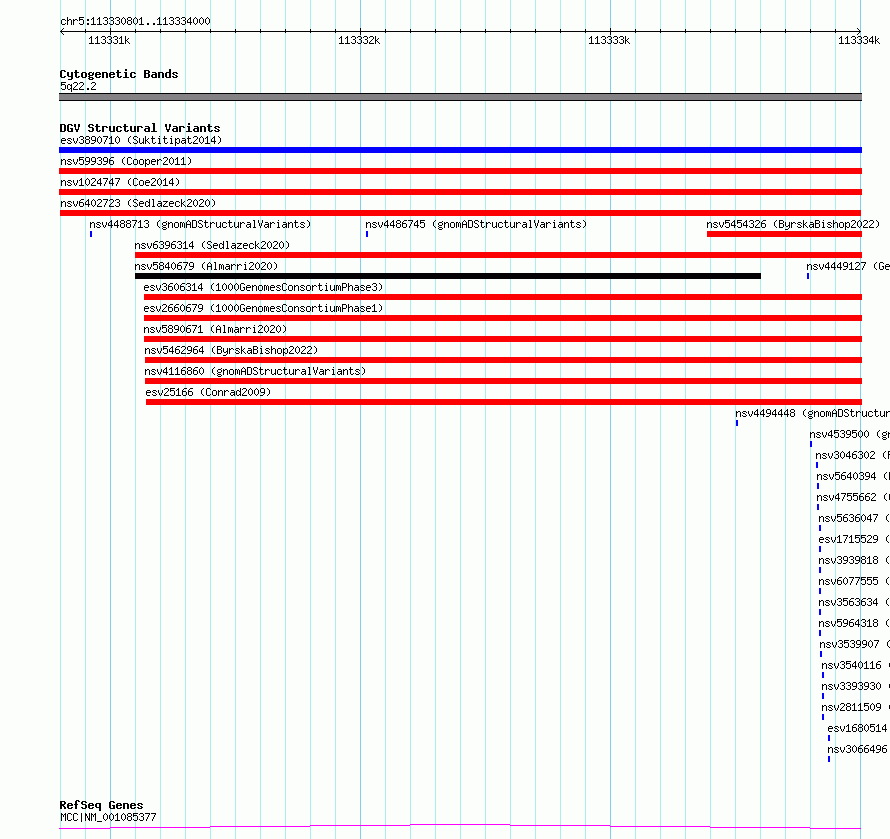The image size is (890, 839).
Task: Select the blue esv3890710 variant bar
Action: point(460,150)
